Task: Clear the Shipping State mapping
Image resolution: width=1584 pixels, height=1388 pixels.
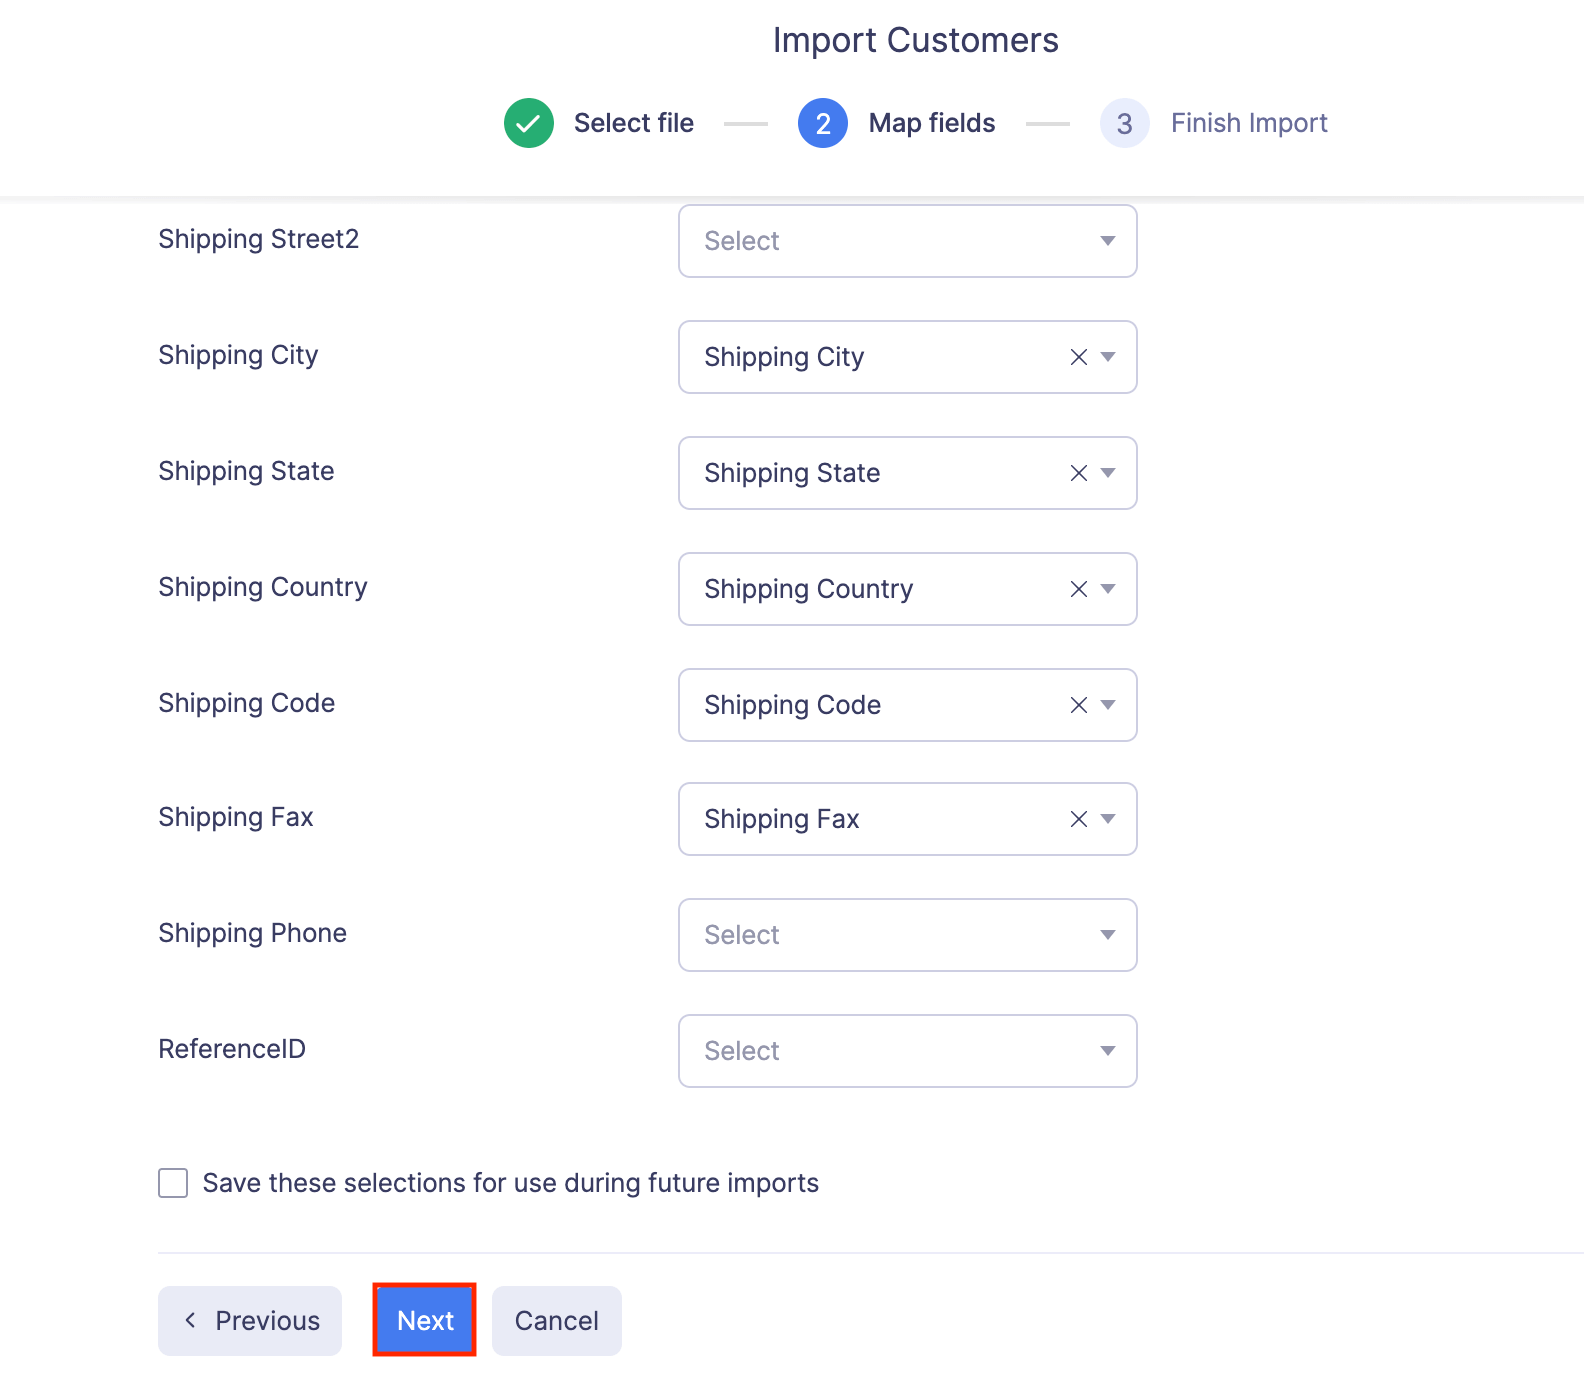Action: [x=1078, y=473]
